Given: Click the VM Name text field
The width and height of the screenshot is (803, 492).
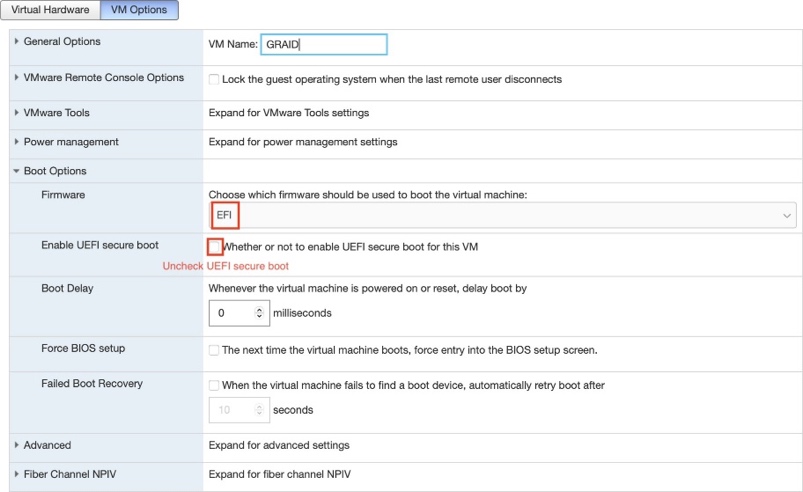Looking at the screenshot, I should pos(323,45).
